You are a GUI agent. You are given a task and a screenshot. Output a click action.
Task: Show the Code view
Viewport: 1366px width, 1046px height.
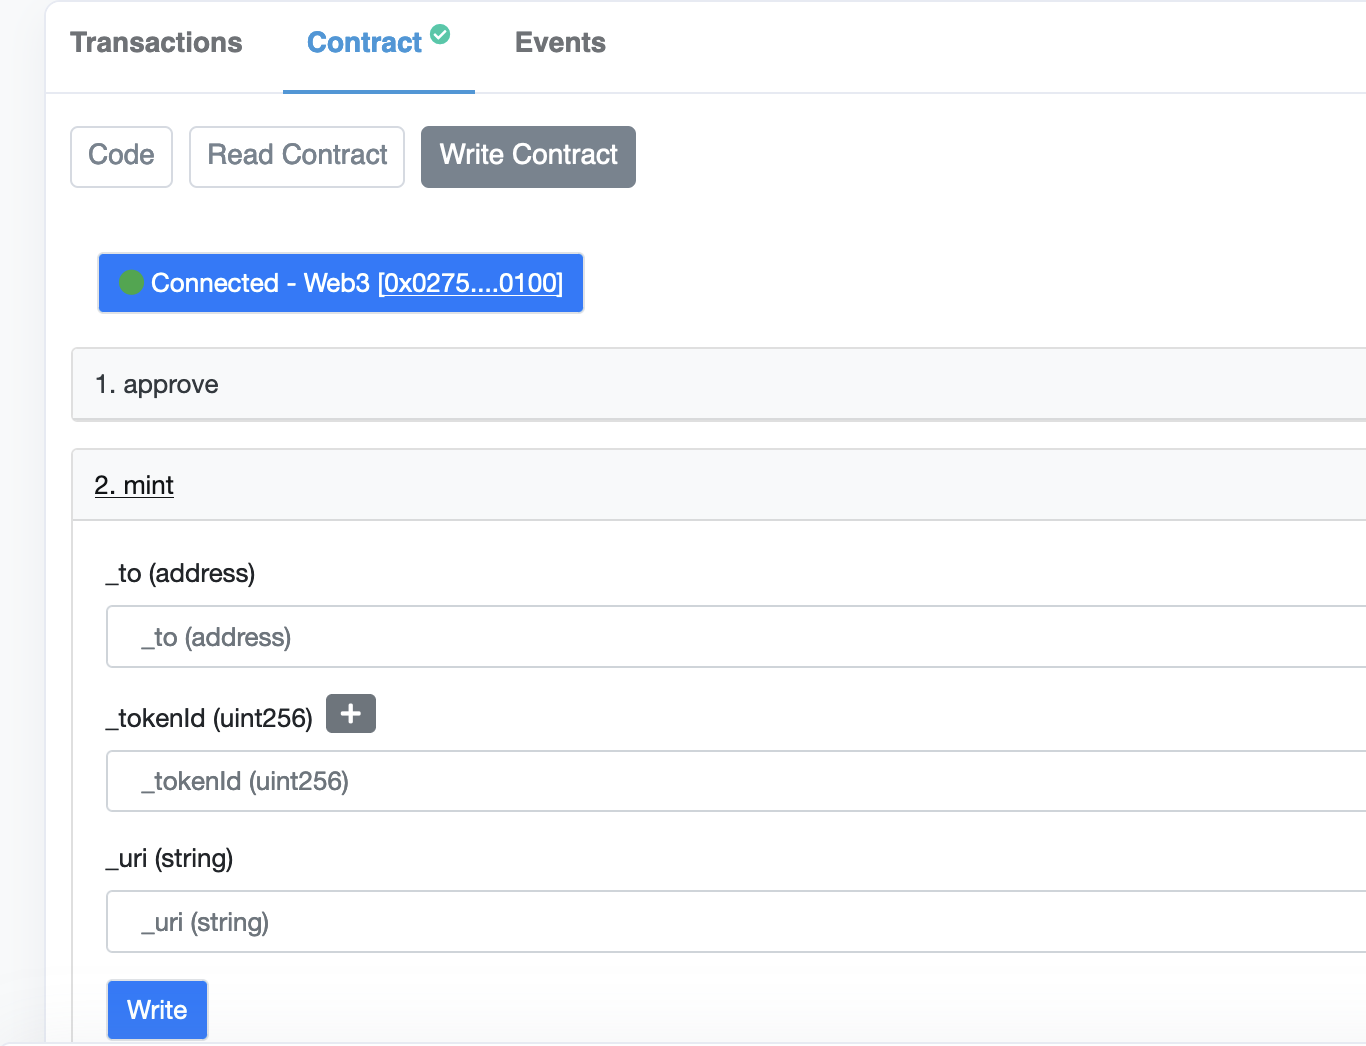pos(121,156)
